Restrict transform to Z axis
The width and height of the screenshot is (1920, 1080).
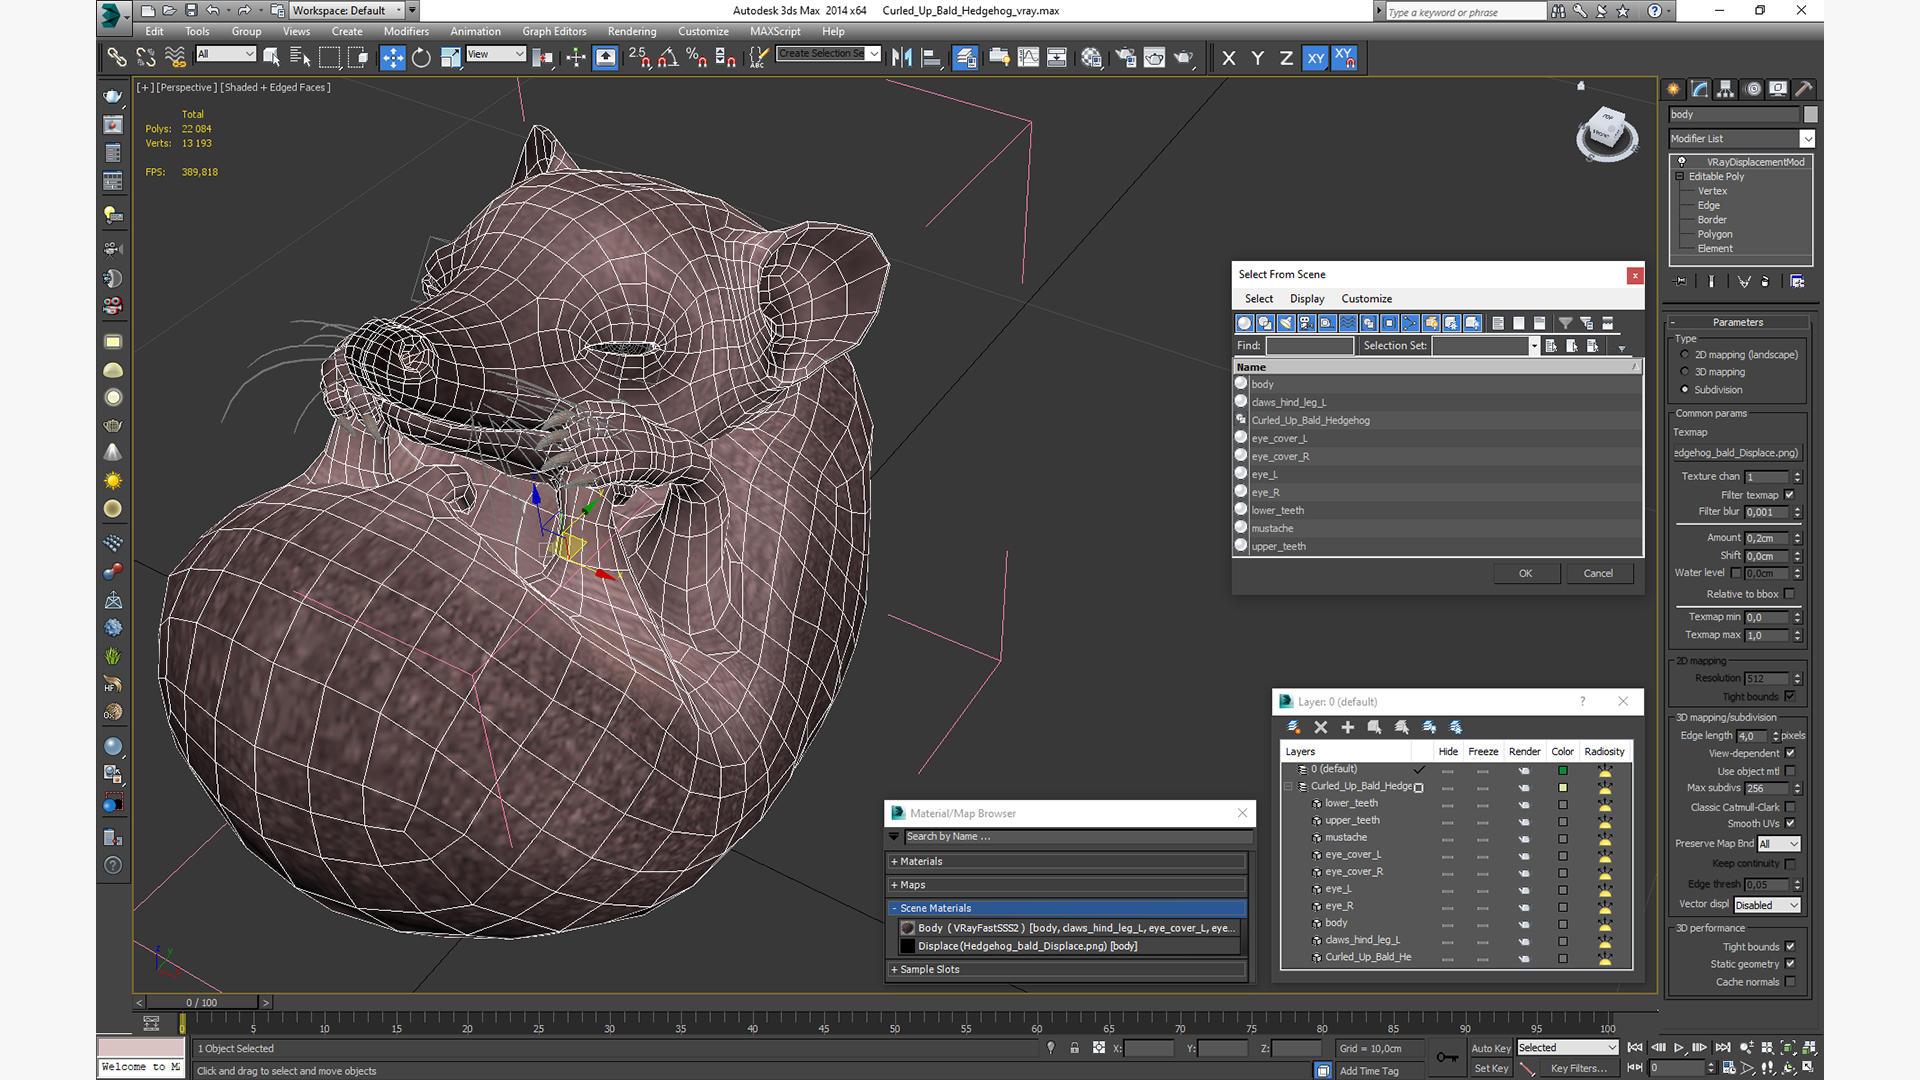tap(1286, 58)
